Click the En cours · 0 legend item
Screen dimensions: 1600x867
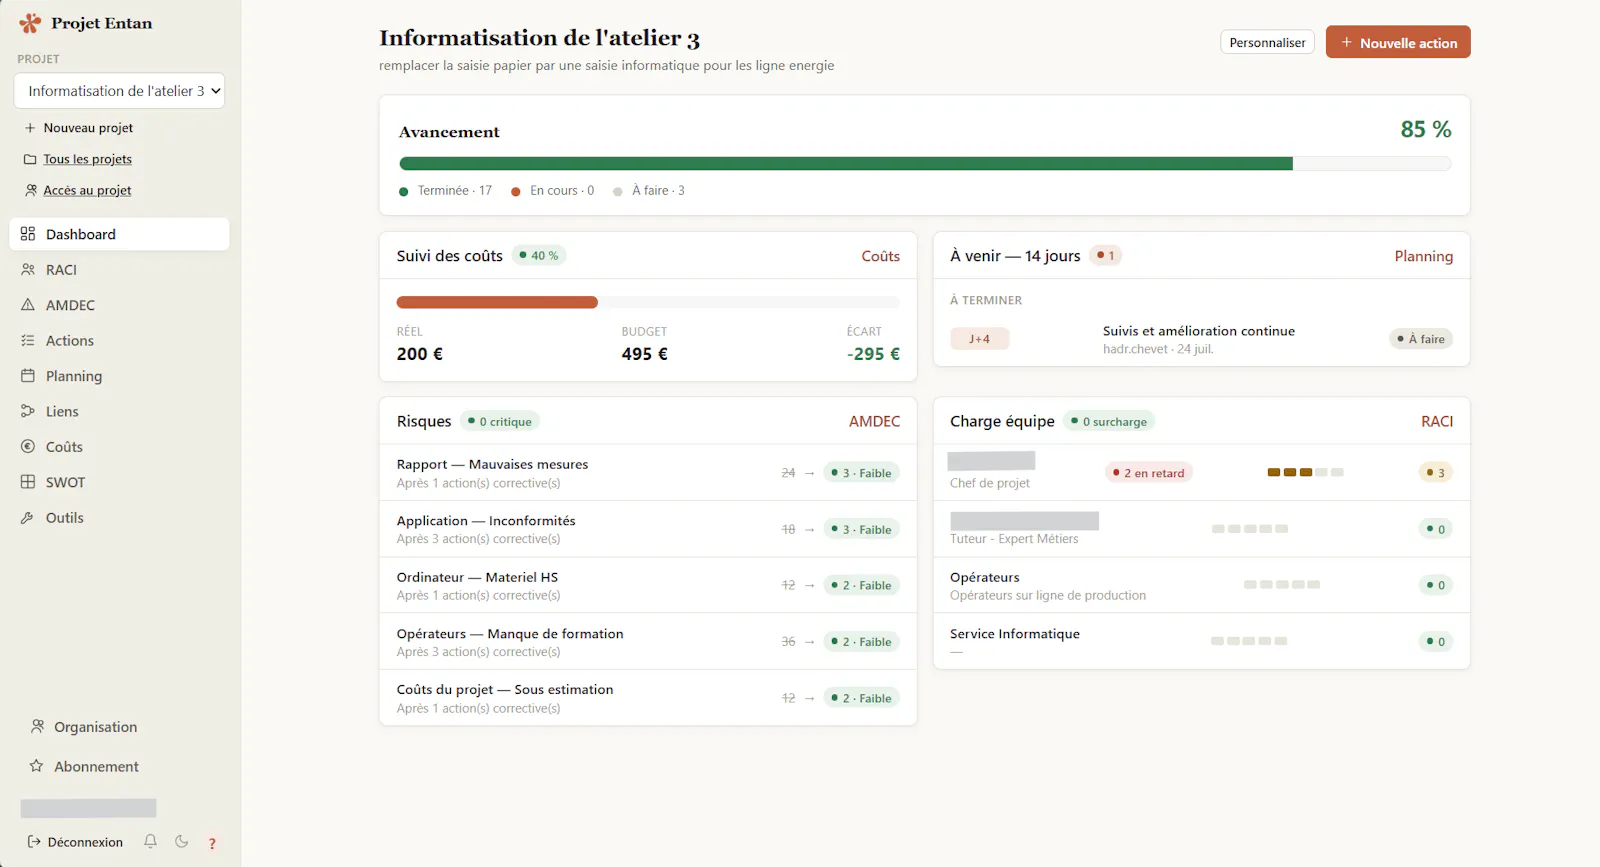point(553,191)
